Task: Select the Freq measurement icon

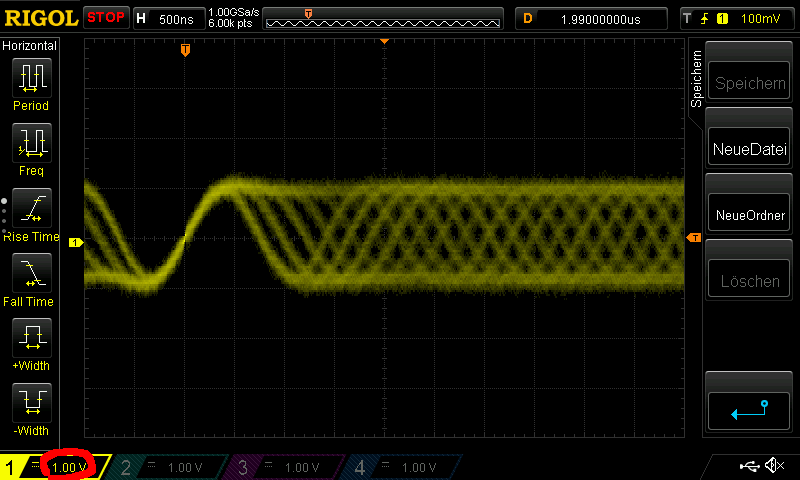Action: click(32, 142)
